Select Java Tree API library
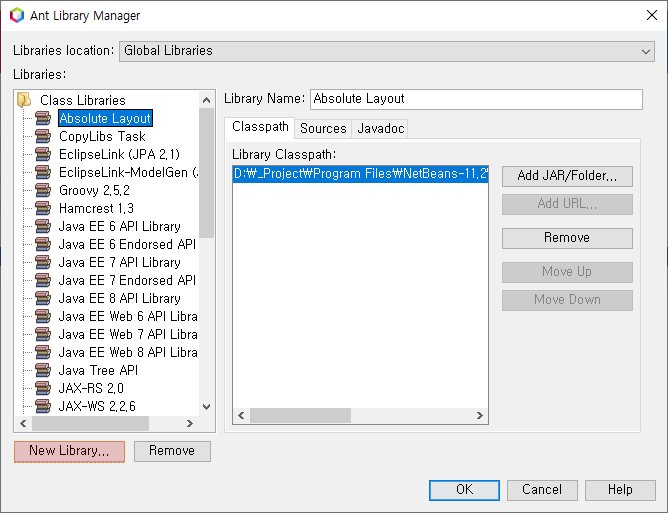This screenshot has width=668, height=513. coord(98,371)
